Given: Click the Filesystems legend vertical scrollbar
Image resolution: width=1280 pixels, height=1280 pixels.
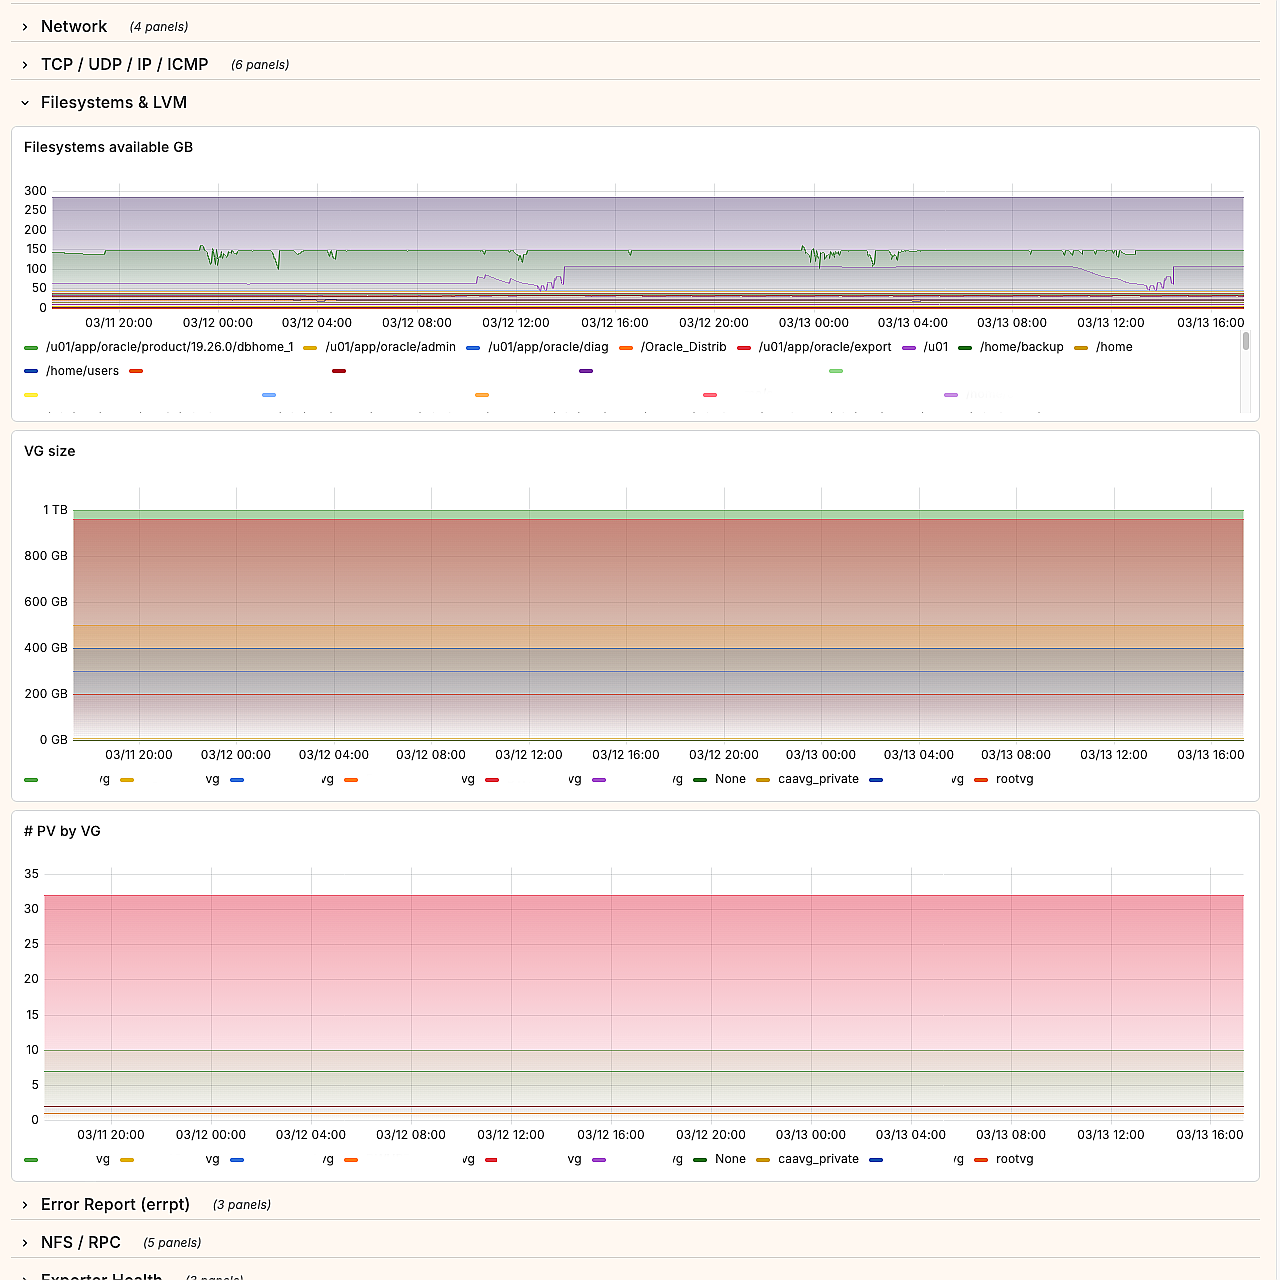Looking at the screenshot, I should point(1245,342).
